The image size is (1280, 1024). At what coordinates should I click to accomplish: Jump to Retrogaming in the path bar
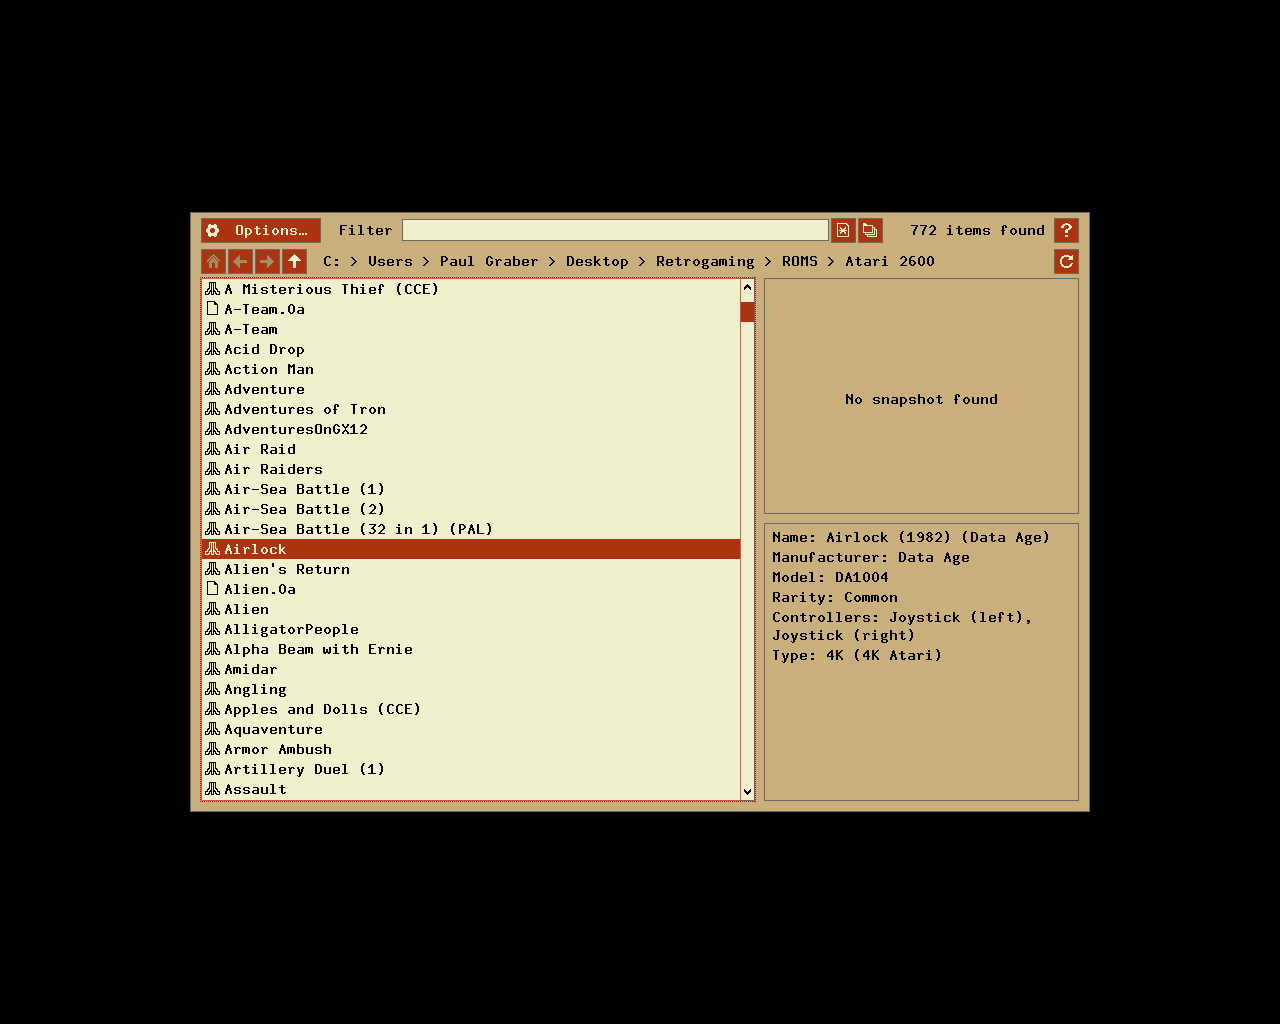tap(705, 261)
